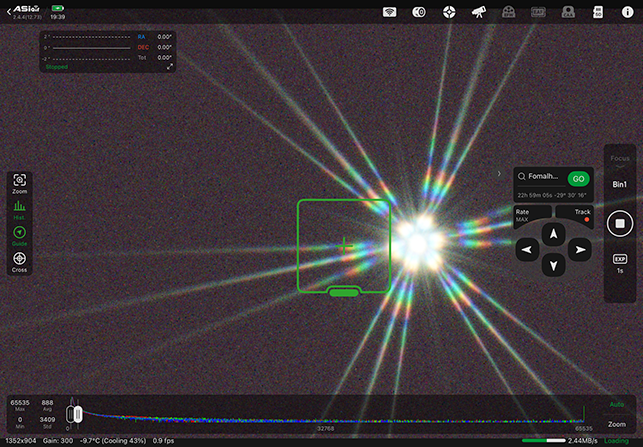
Task: Open the EXP 1s exposure setting
Action: [620, 263]
